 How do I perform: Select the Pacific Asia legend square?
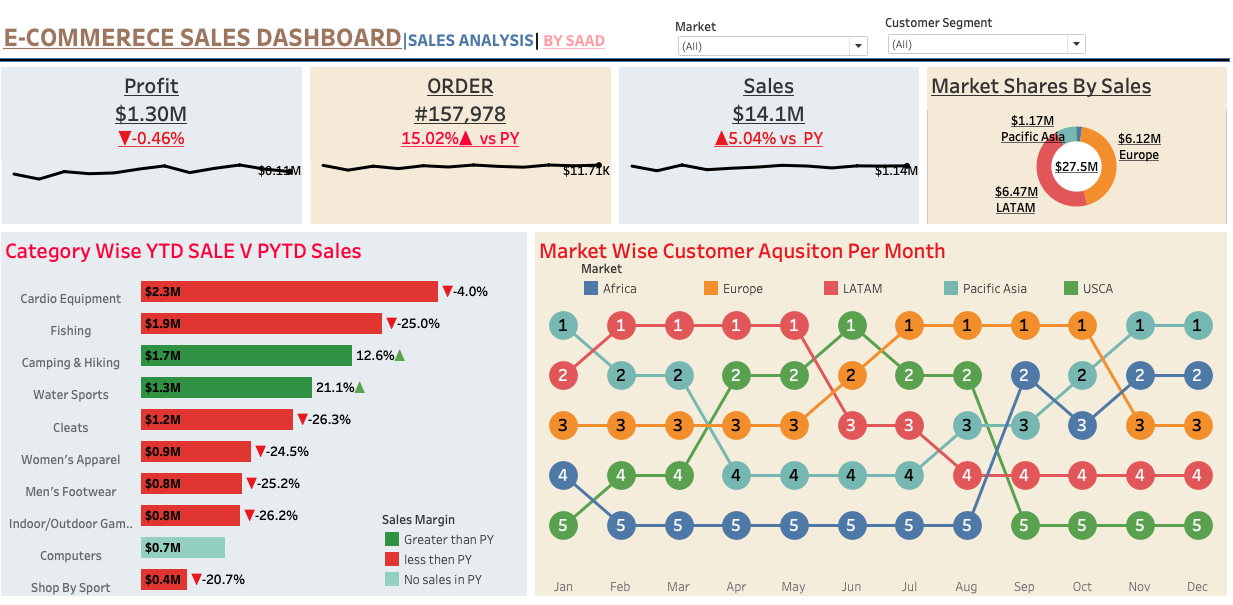coord(951,288)
